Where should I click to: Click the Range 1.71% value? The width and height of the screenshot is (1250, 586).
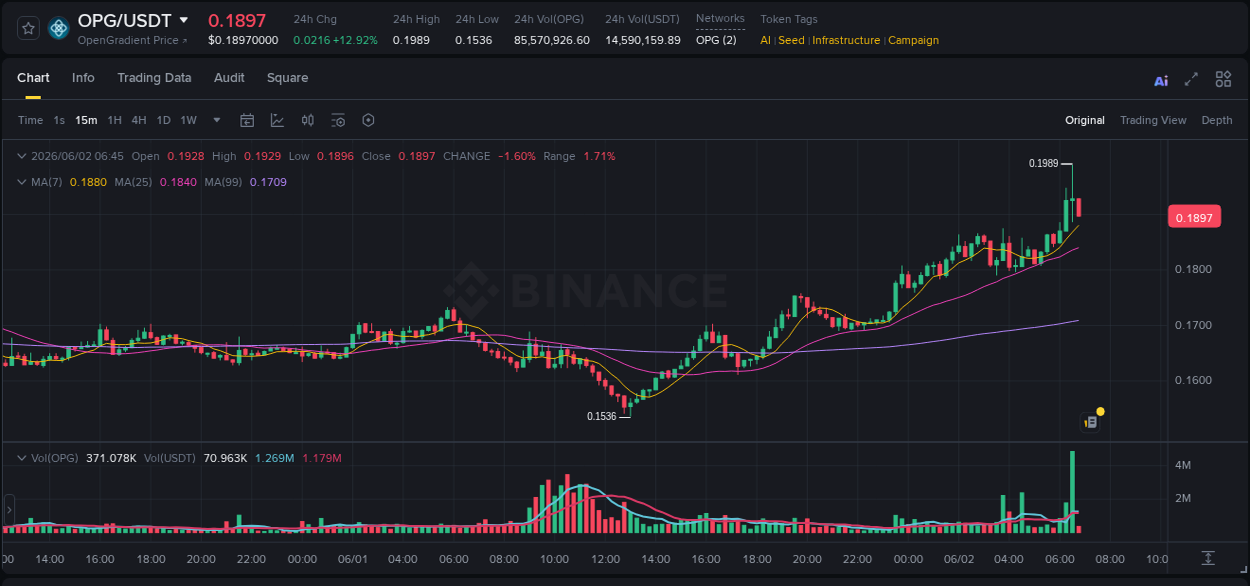tap(599, 156)
